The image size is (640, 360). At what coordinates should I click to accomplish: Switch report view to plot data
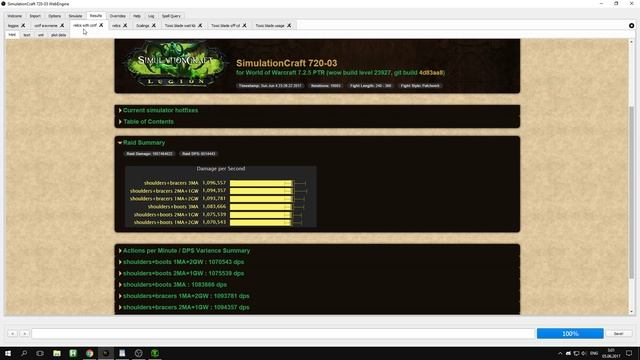click(x=58, y=35)
